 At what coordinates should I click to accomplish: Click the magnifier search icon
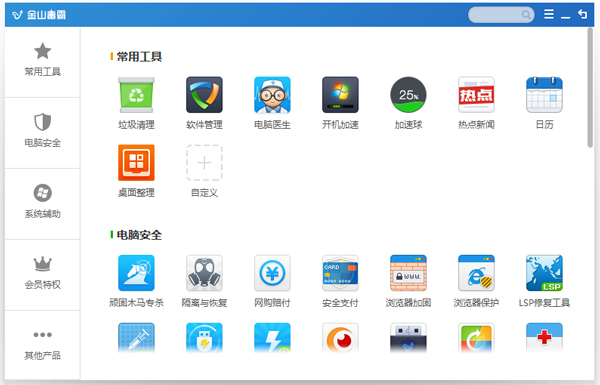[526, 15]
